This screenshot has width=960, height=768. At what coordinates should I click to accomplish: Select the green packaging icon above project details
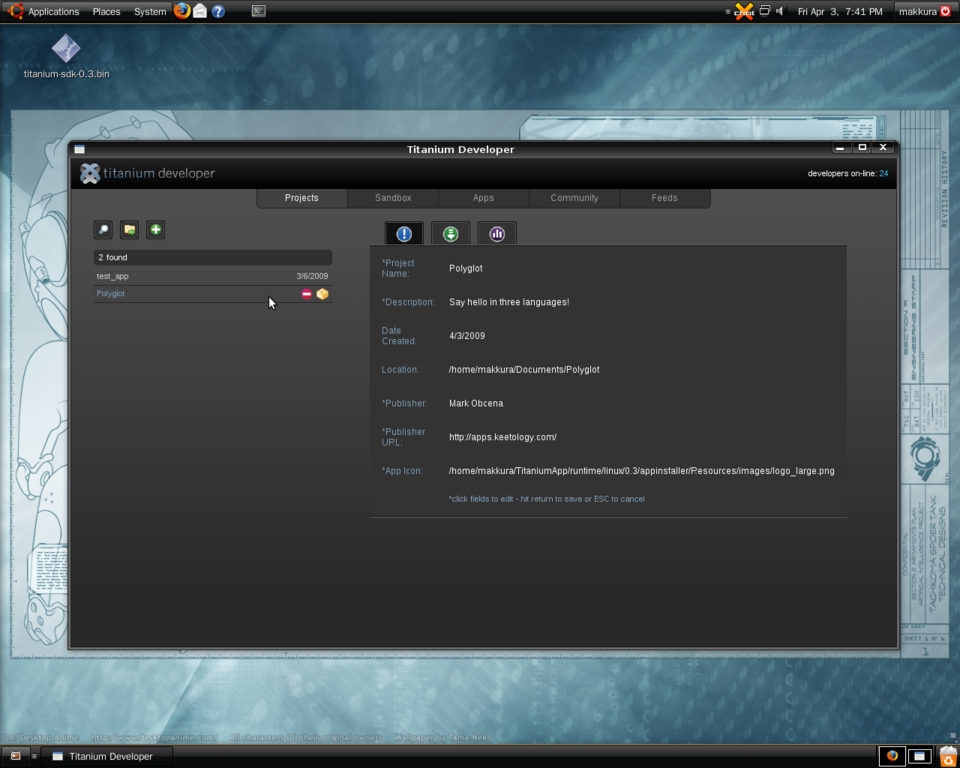(450, 233)
